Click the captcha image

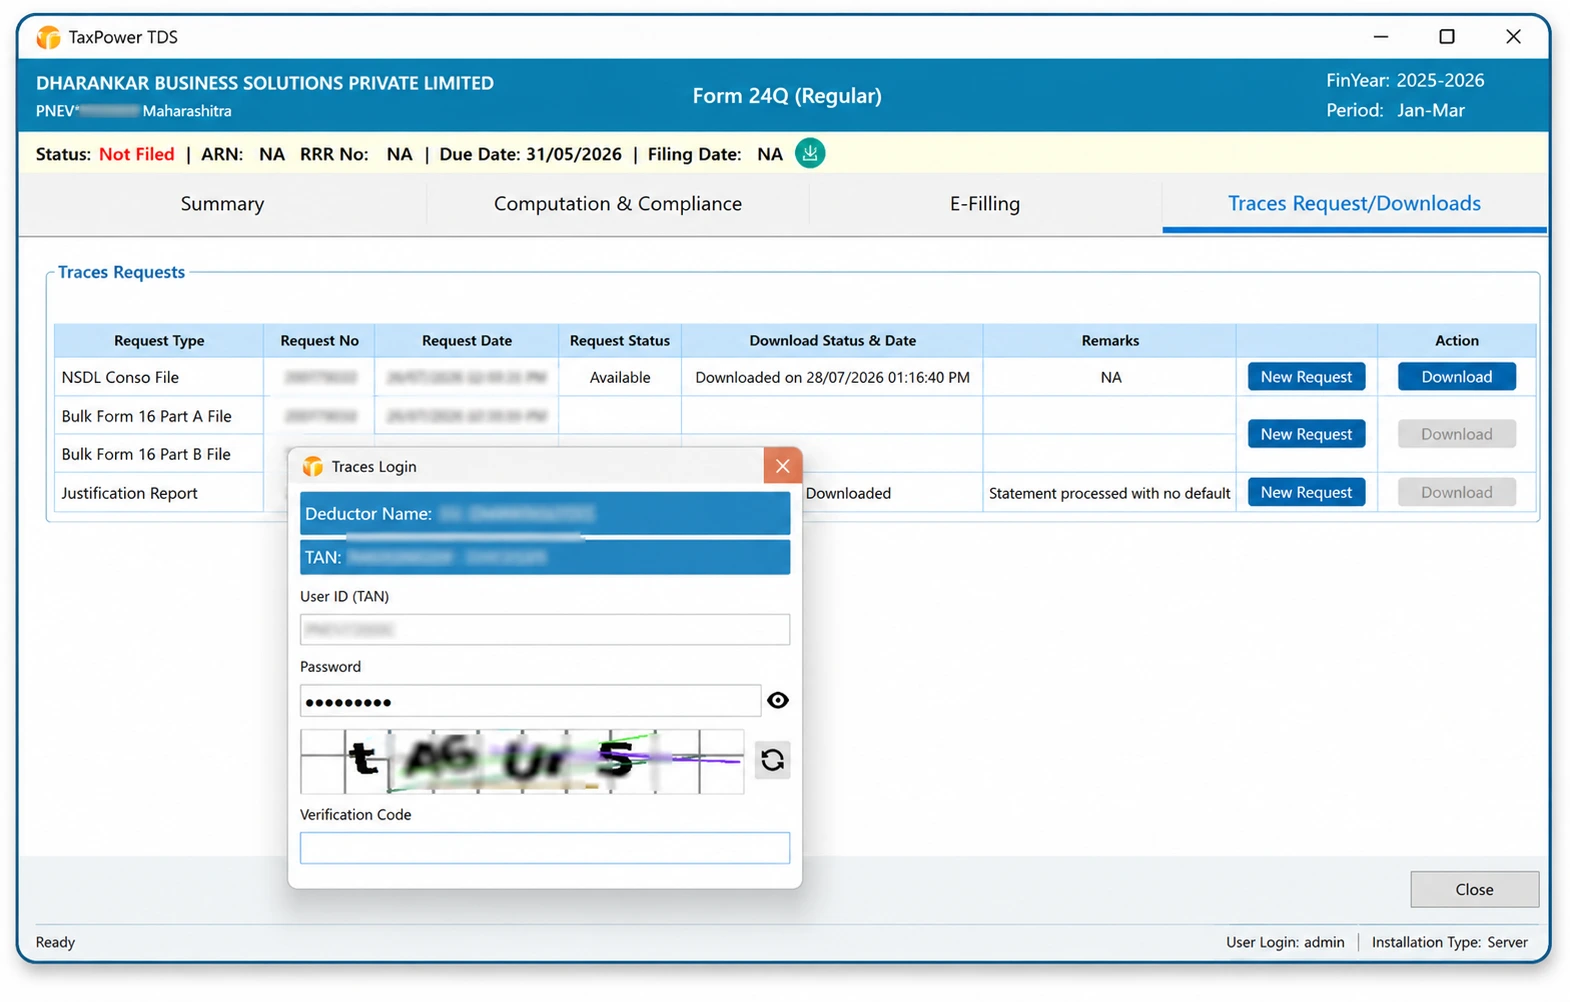pyautogui.click(x=522, y=761)
